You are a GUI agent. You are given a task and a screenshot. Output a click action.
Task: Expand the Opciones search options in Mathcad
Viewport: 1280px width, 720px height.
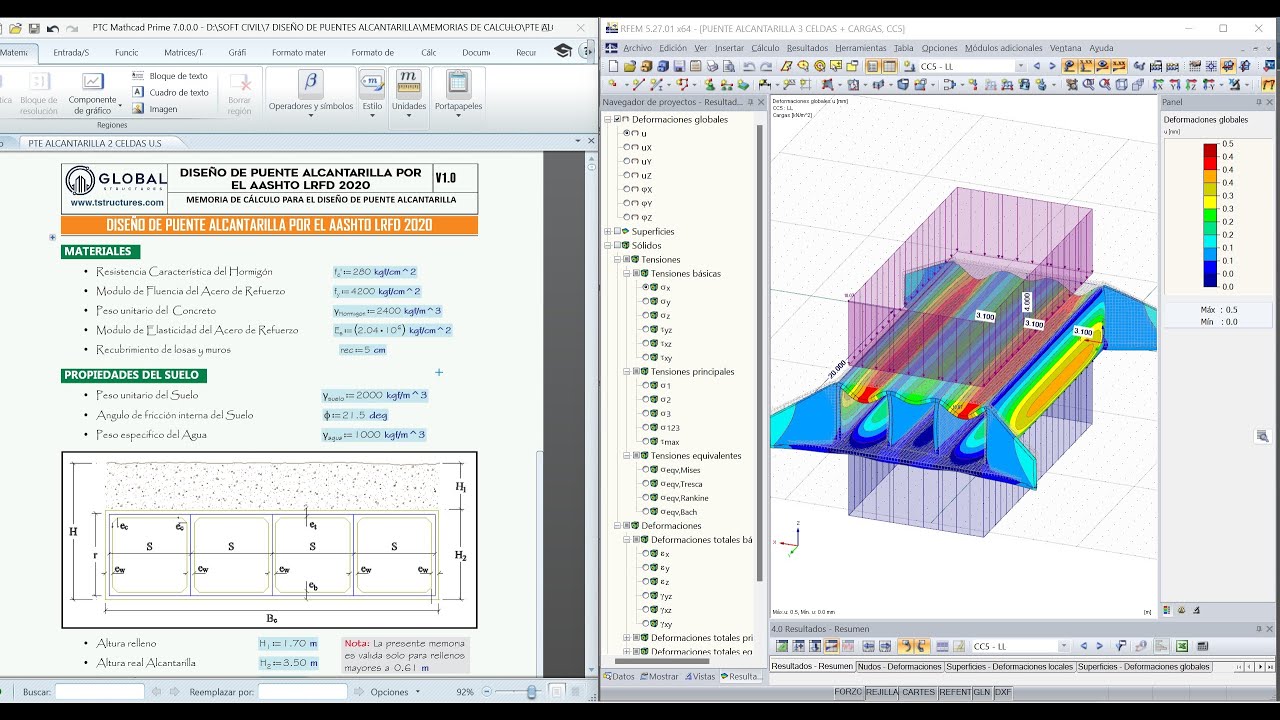(x=394, y=691)
